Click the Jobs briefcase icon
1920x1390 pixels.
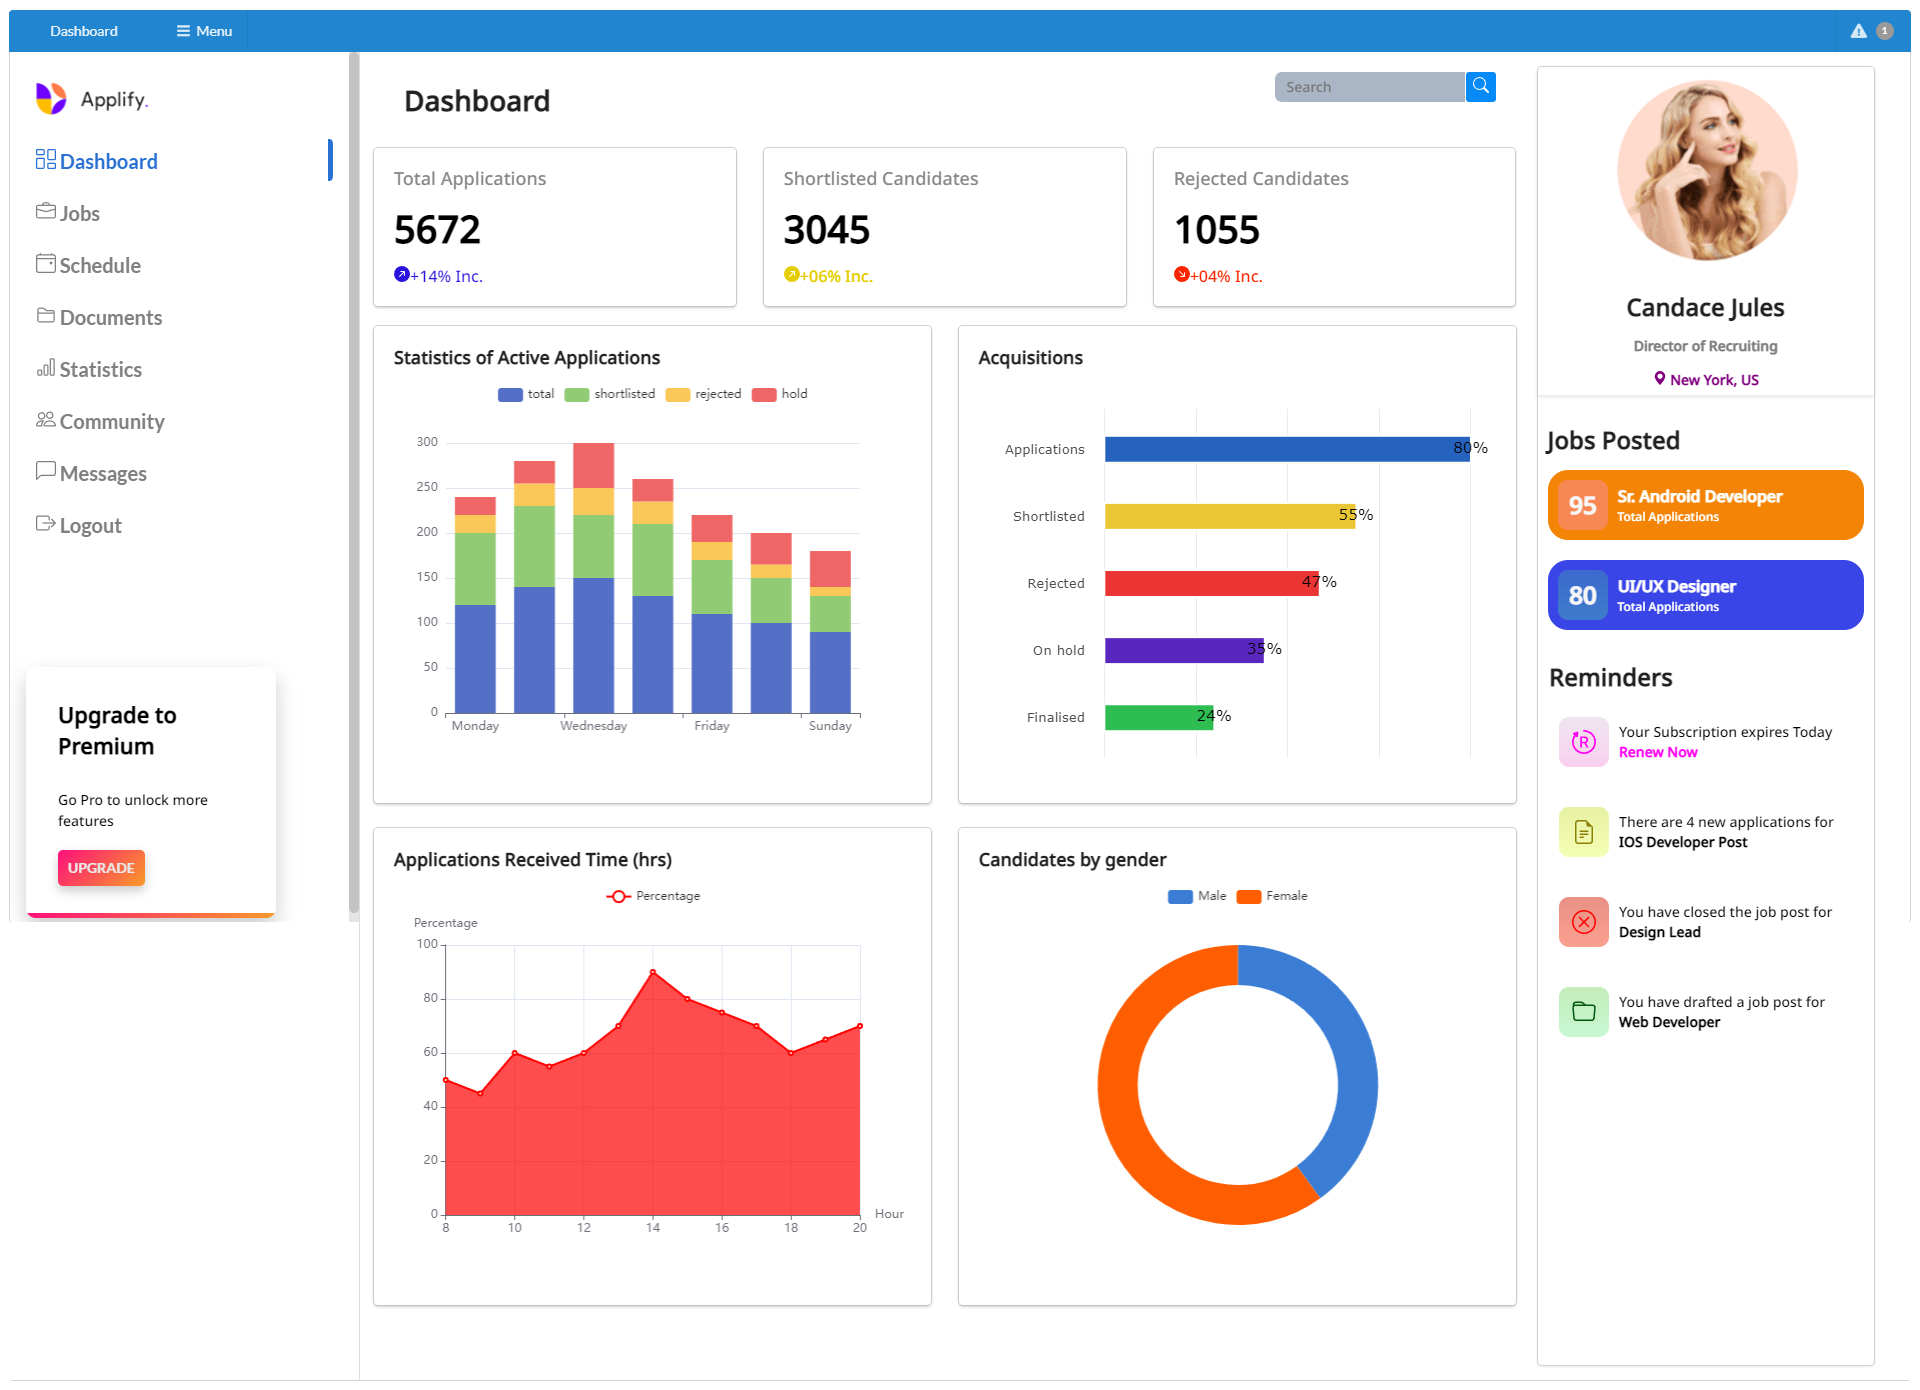[46, 211]
